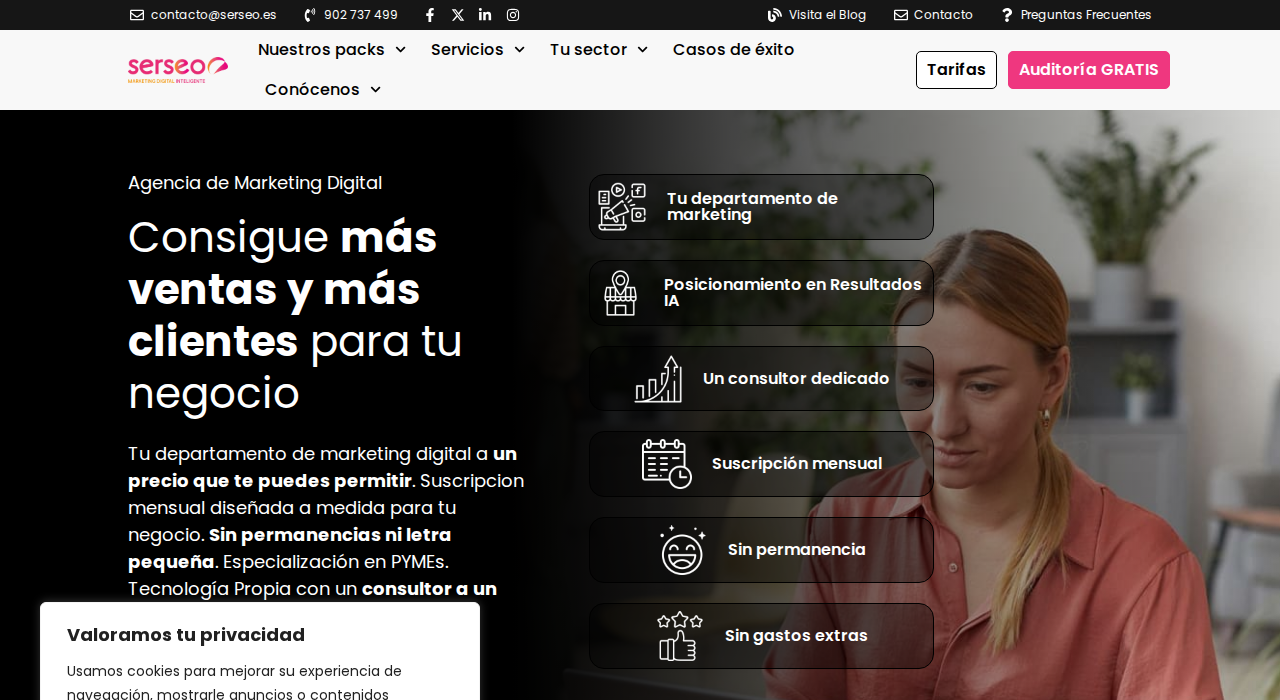Image resolution: width=1280 pixels, height=700 pixels.
Task: Click the question mark icon for Preguntas Frecuentes
Action: tap(1007, 15)
